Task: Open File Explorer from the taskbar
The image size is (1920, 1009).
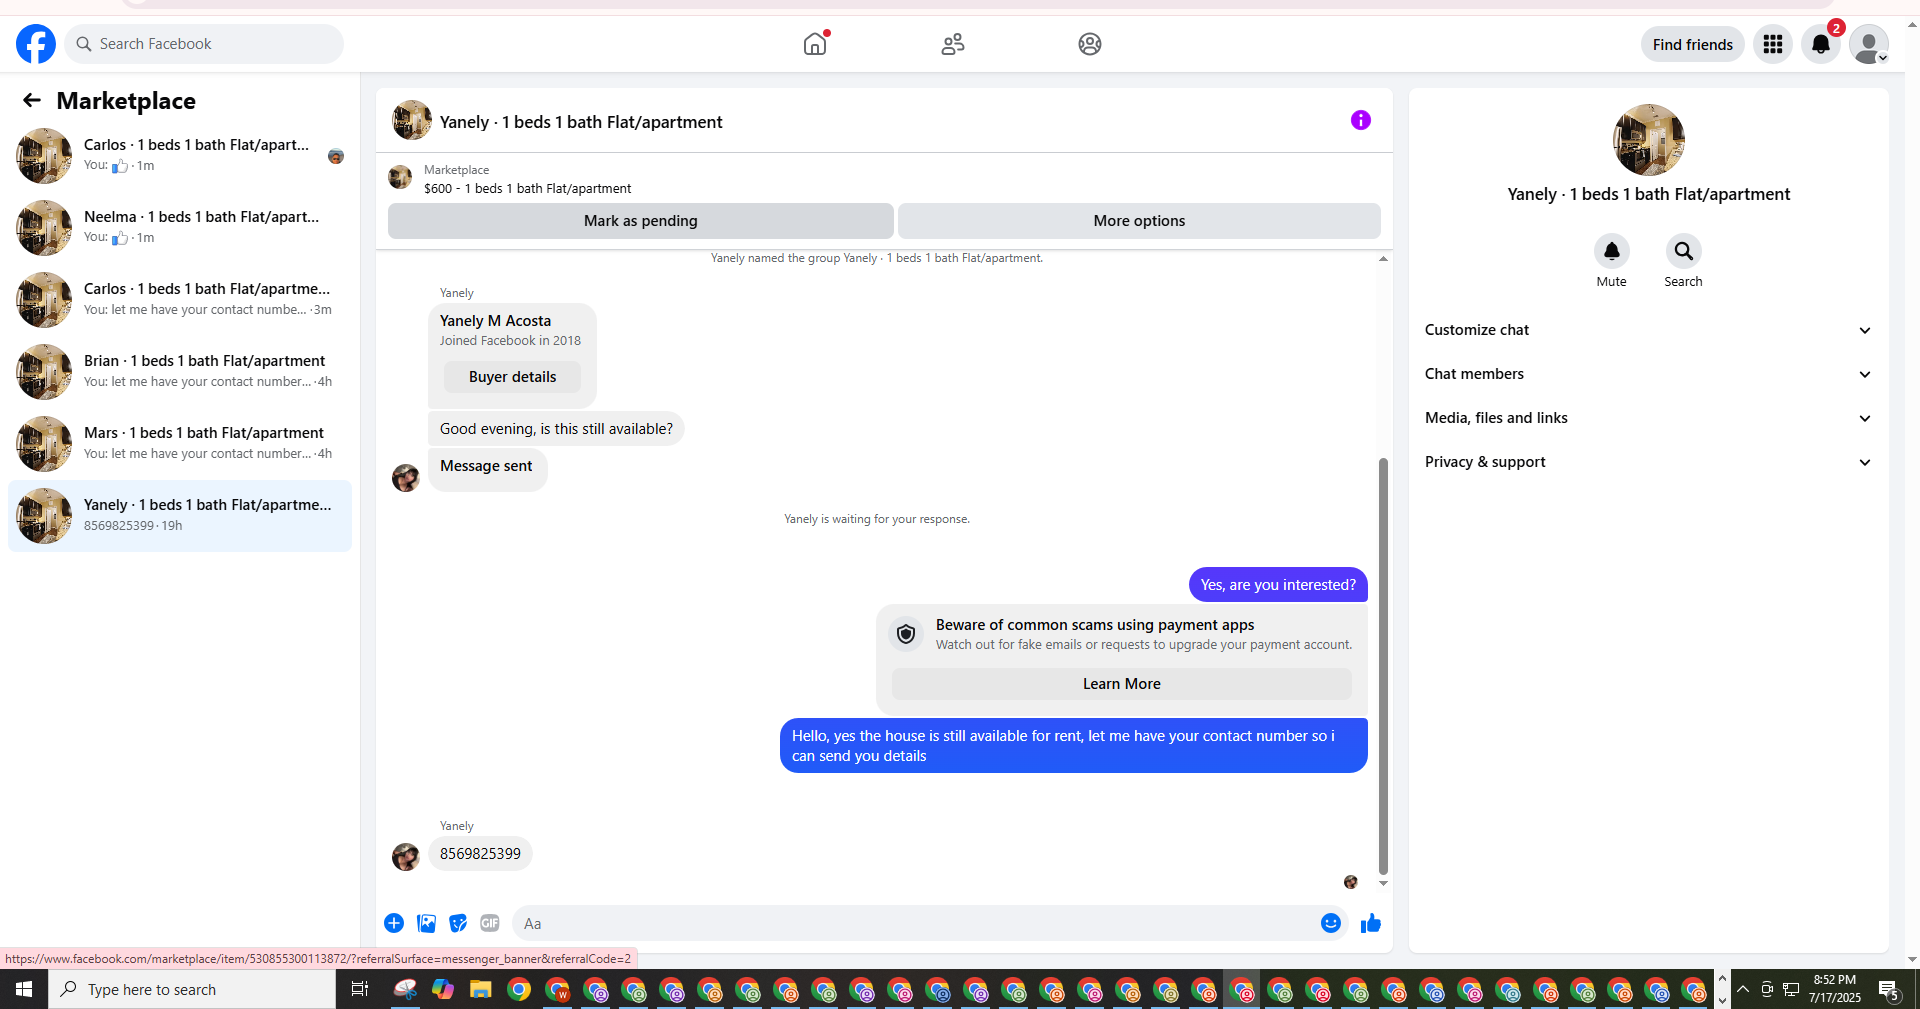Action: (481, 989)
